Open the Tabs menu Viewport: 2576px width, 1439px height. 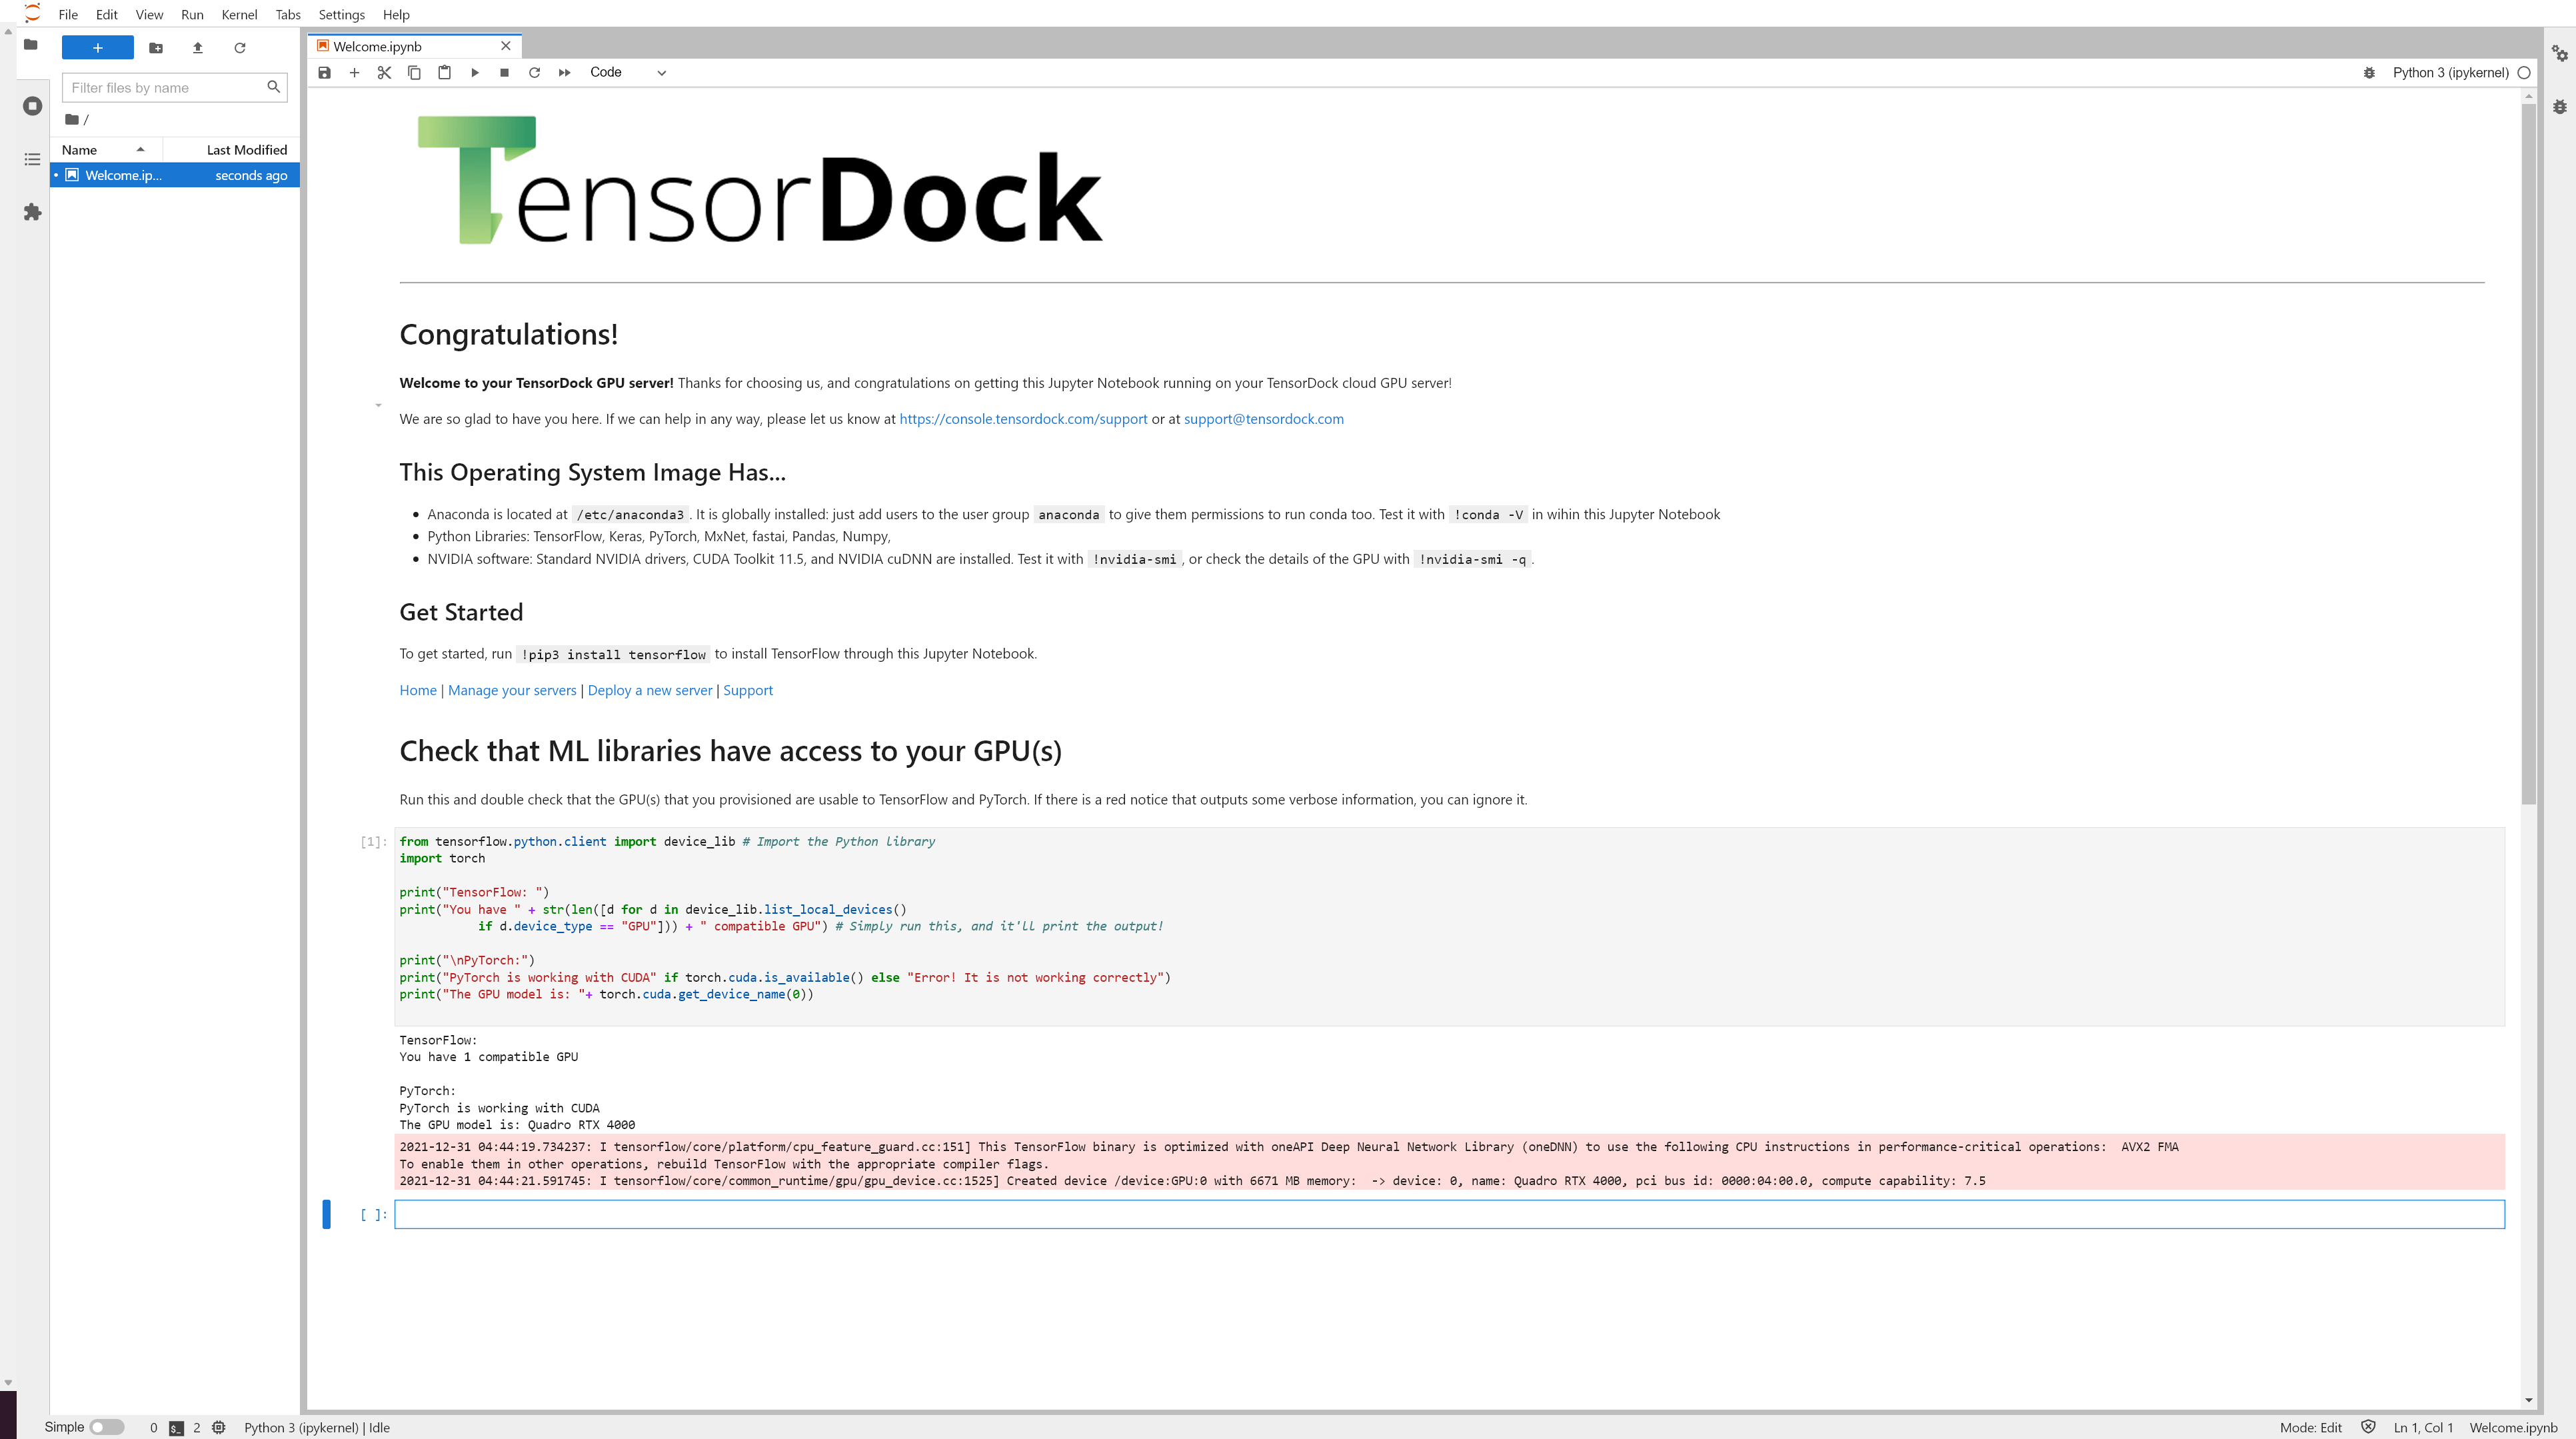[288, 14]
